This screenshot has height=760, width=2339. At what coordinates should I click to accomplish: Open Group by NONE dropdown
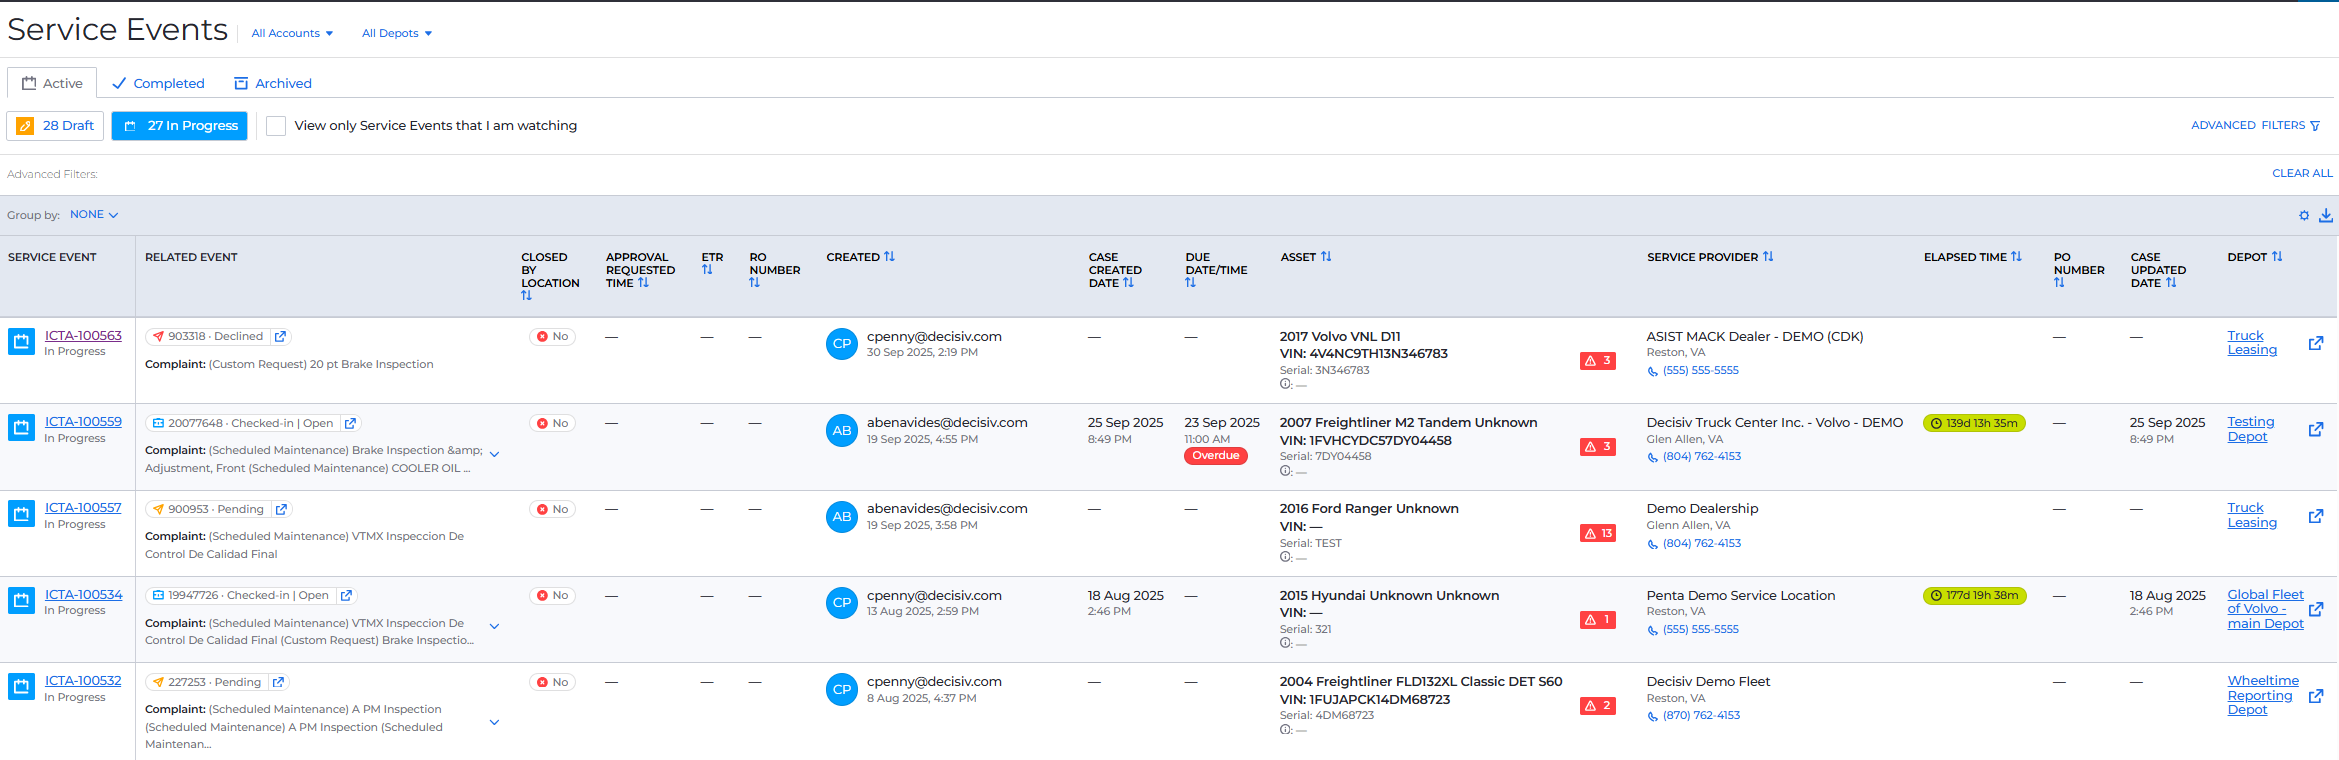[94, 215]
